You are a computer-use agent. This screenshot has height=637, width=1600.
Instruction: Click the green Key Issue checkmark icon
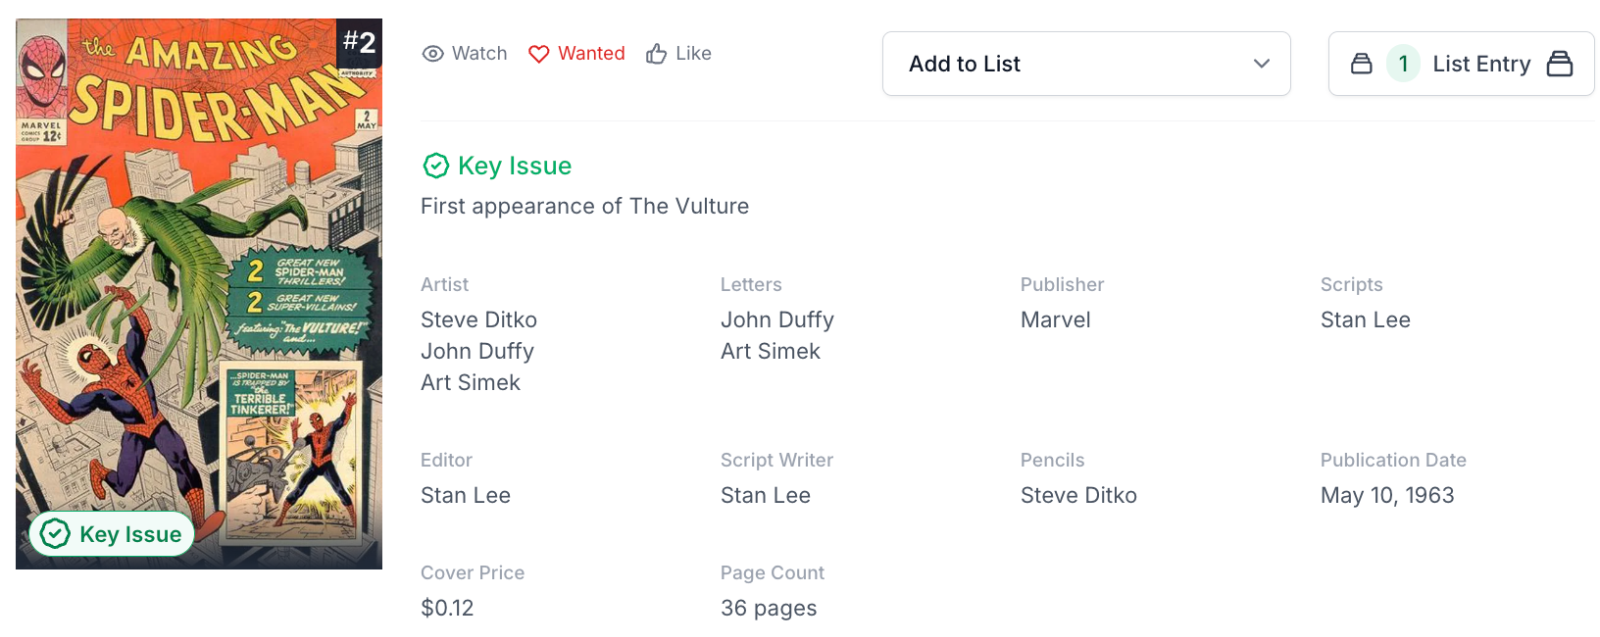436,166
